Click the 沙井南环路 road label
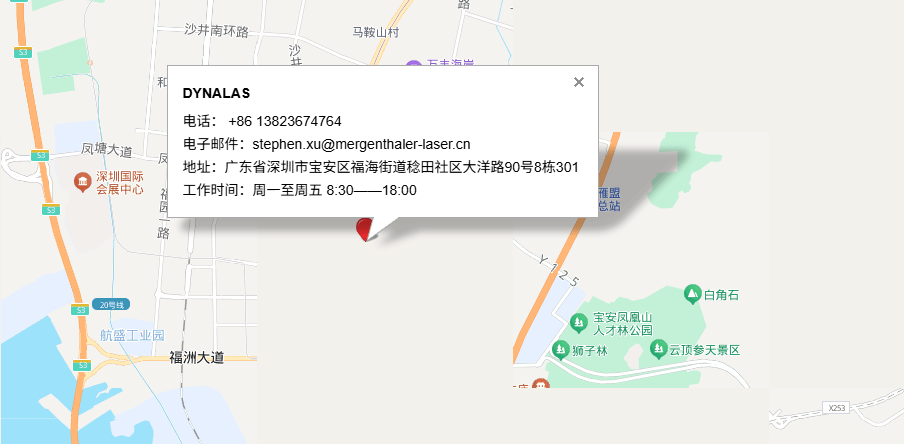Viewport: 904px width, 444px height. pos(217,31)
